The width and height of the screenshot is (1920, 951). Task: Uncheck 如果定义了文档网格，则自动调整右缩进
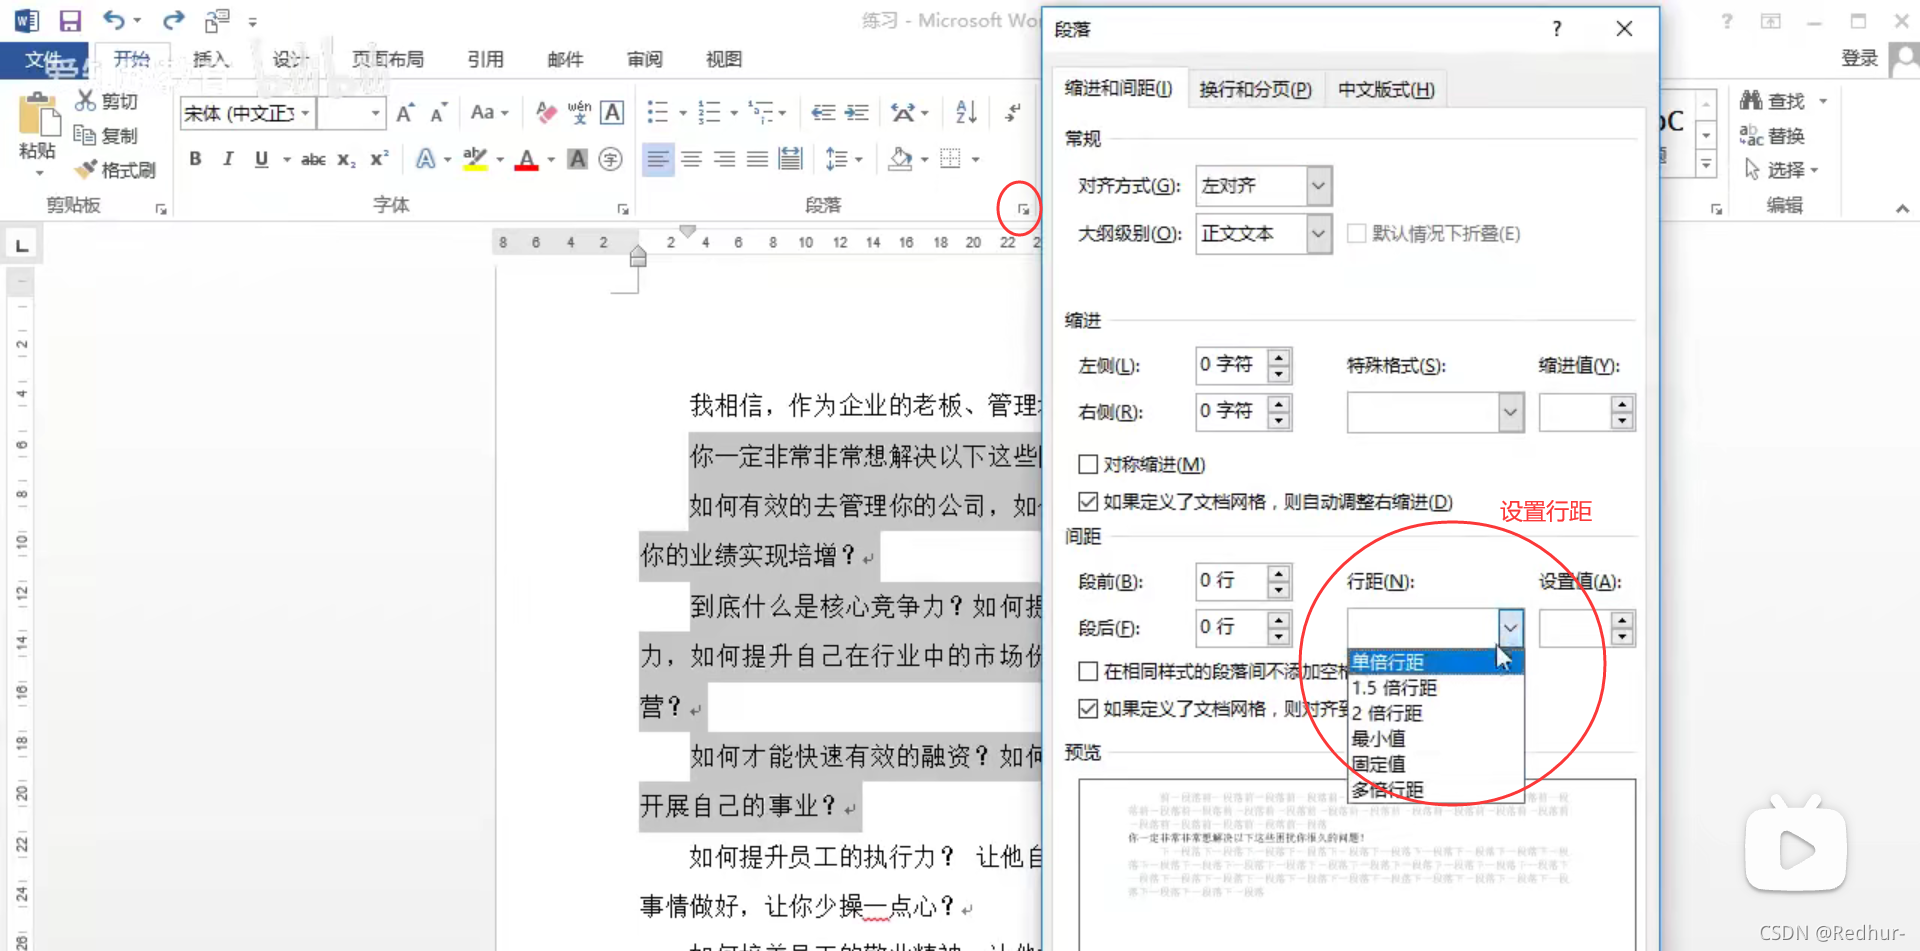click(1088, 501)
